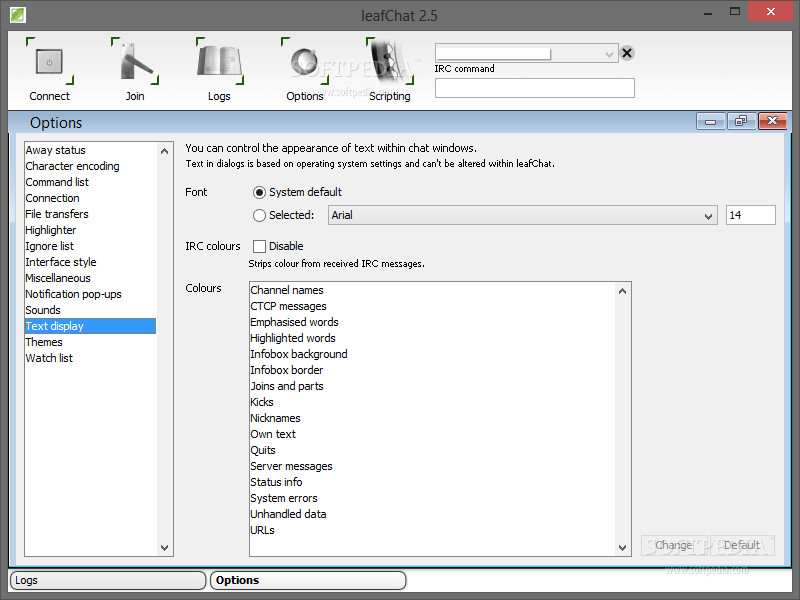
Task: Select Nicknames colour entry
Action: tap(432, 418)
